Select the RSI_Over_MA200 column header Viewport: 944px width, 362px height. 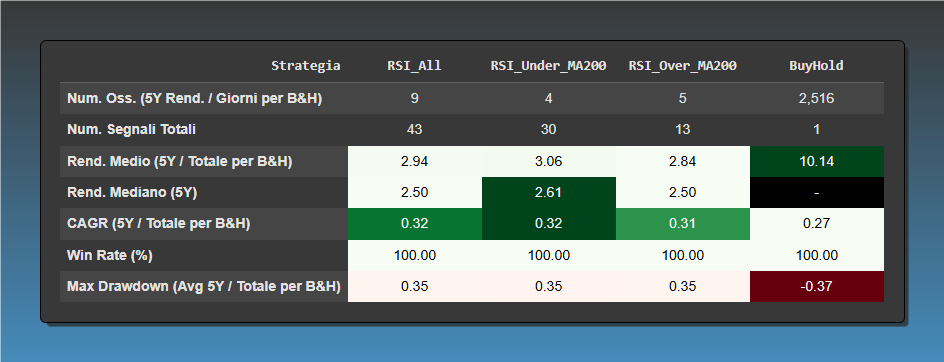[x=683, y=66]
